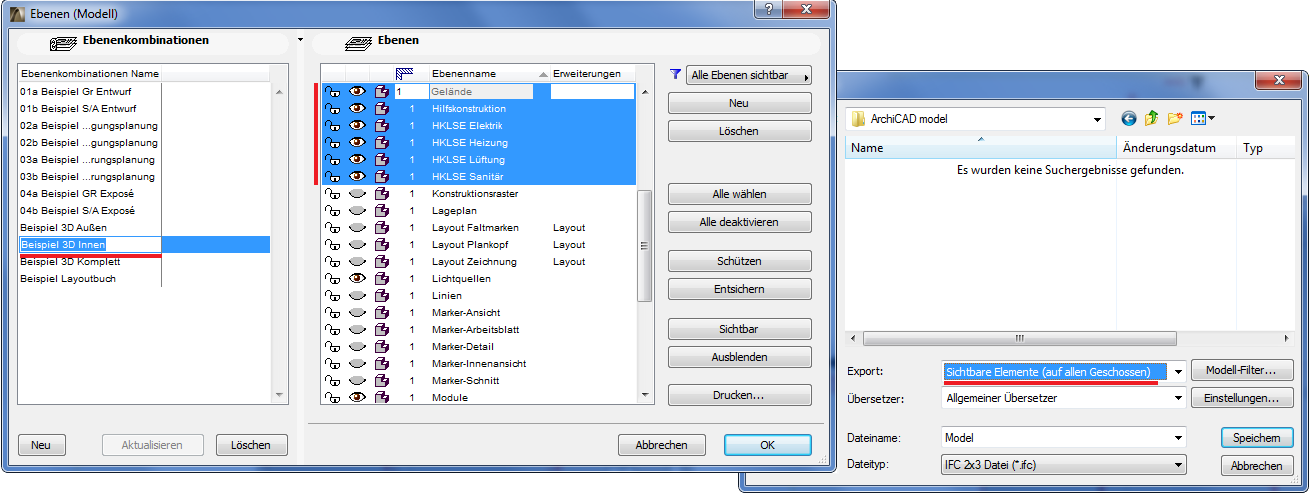The width and height of the screenshot is (1309, 493).
Task: Switch 3D solid mode icon for Layout Faltmarken
Action: click(x=381, y=227)
